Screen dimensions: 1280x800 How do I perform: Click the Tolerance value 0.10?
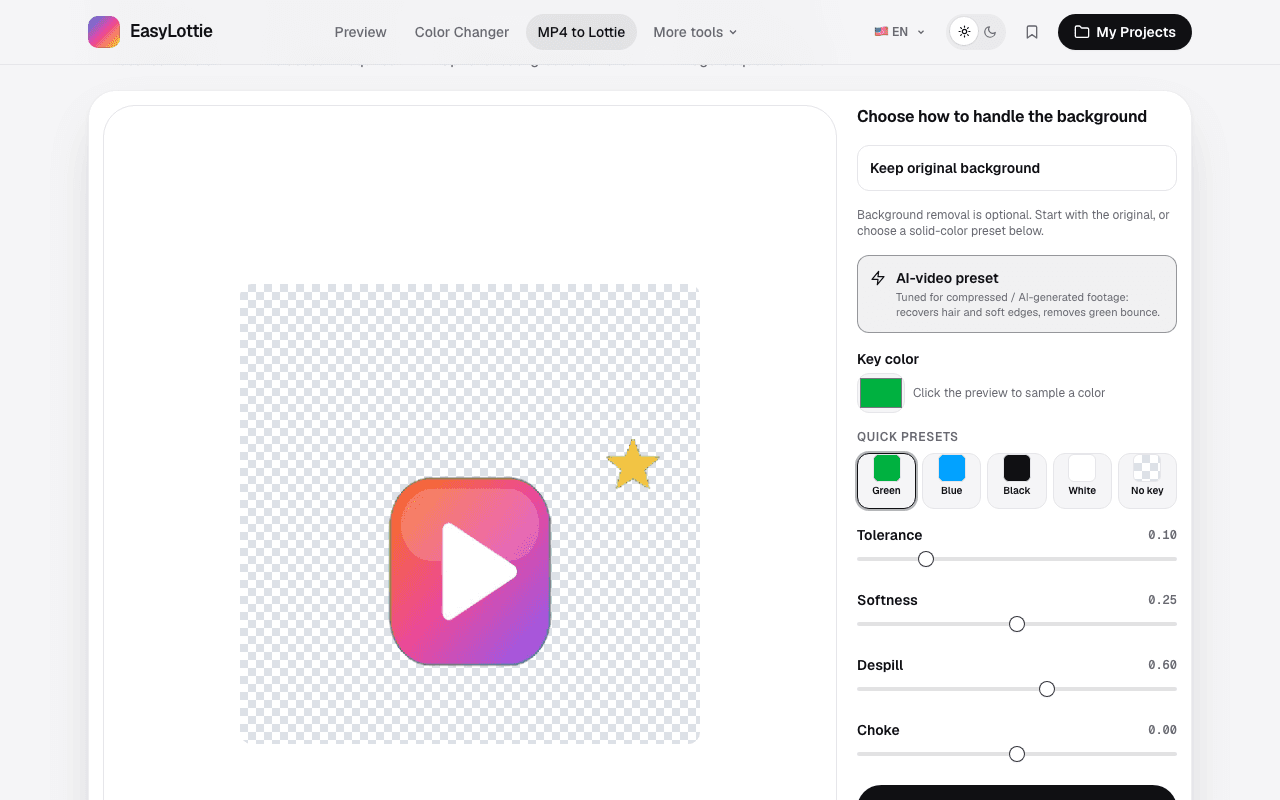pyautogui.click(x=1162, y=535)
